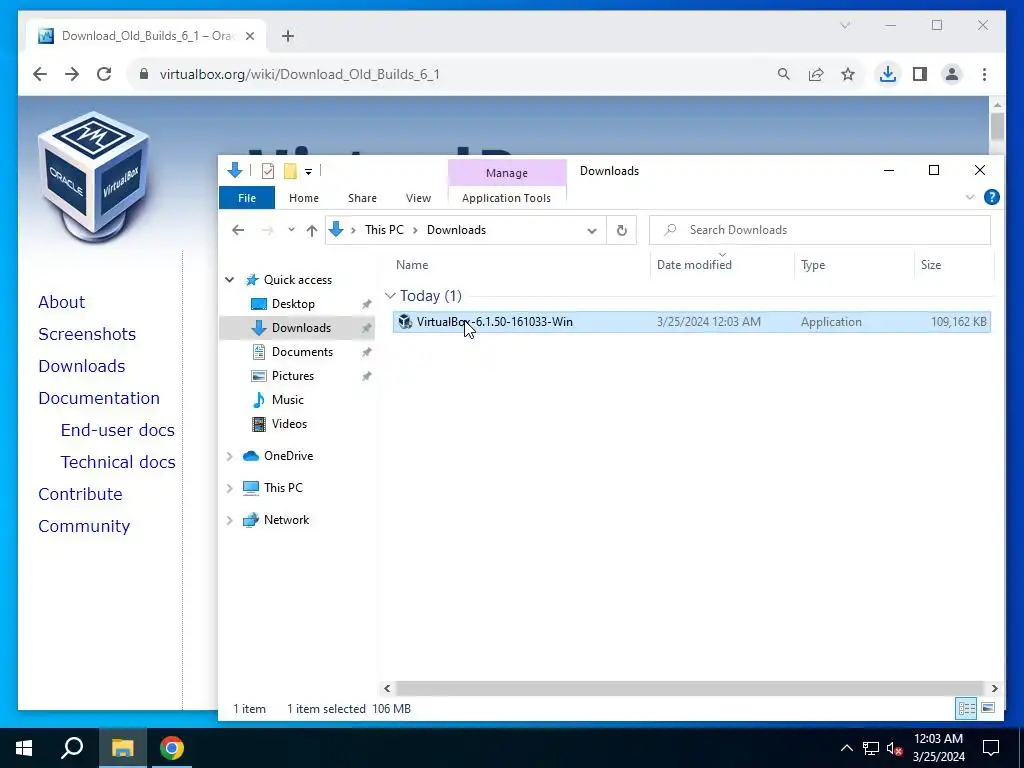Open the Share ribbon tab
The width and height of the screenshot is (1024, 768).
[x=362, y=198]
